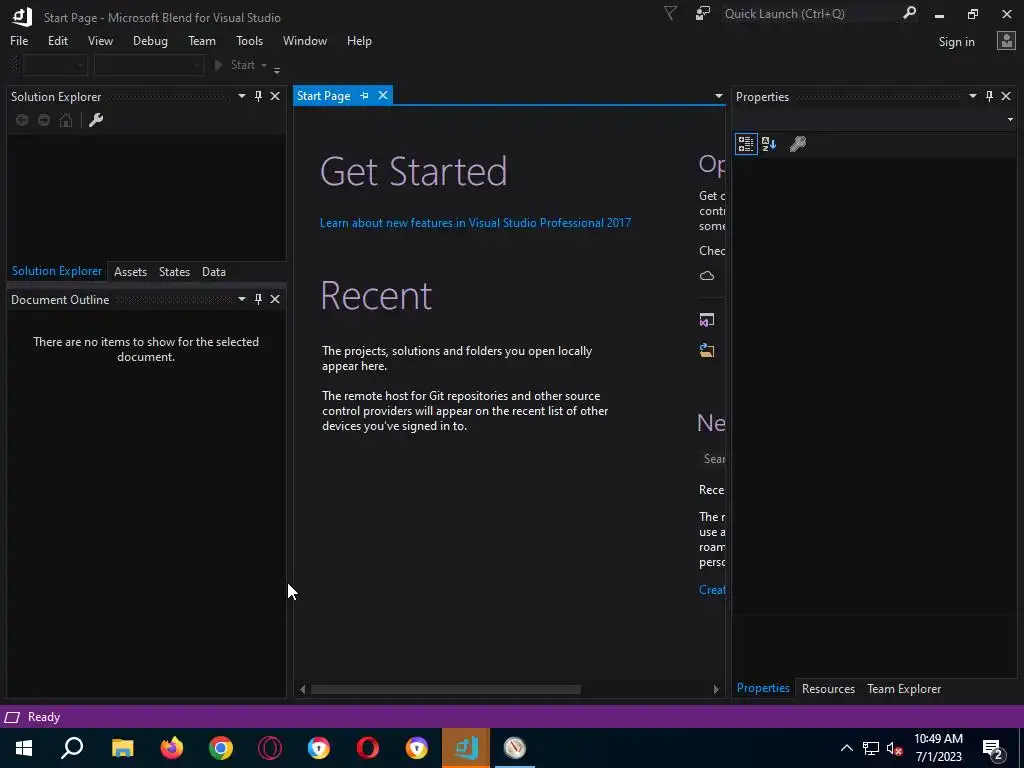Open Learn about new features link
The image size is (1024, 768).
[x=475, y=223]
